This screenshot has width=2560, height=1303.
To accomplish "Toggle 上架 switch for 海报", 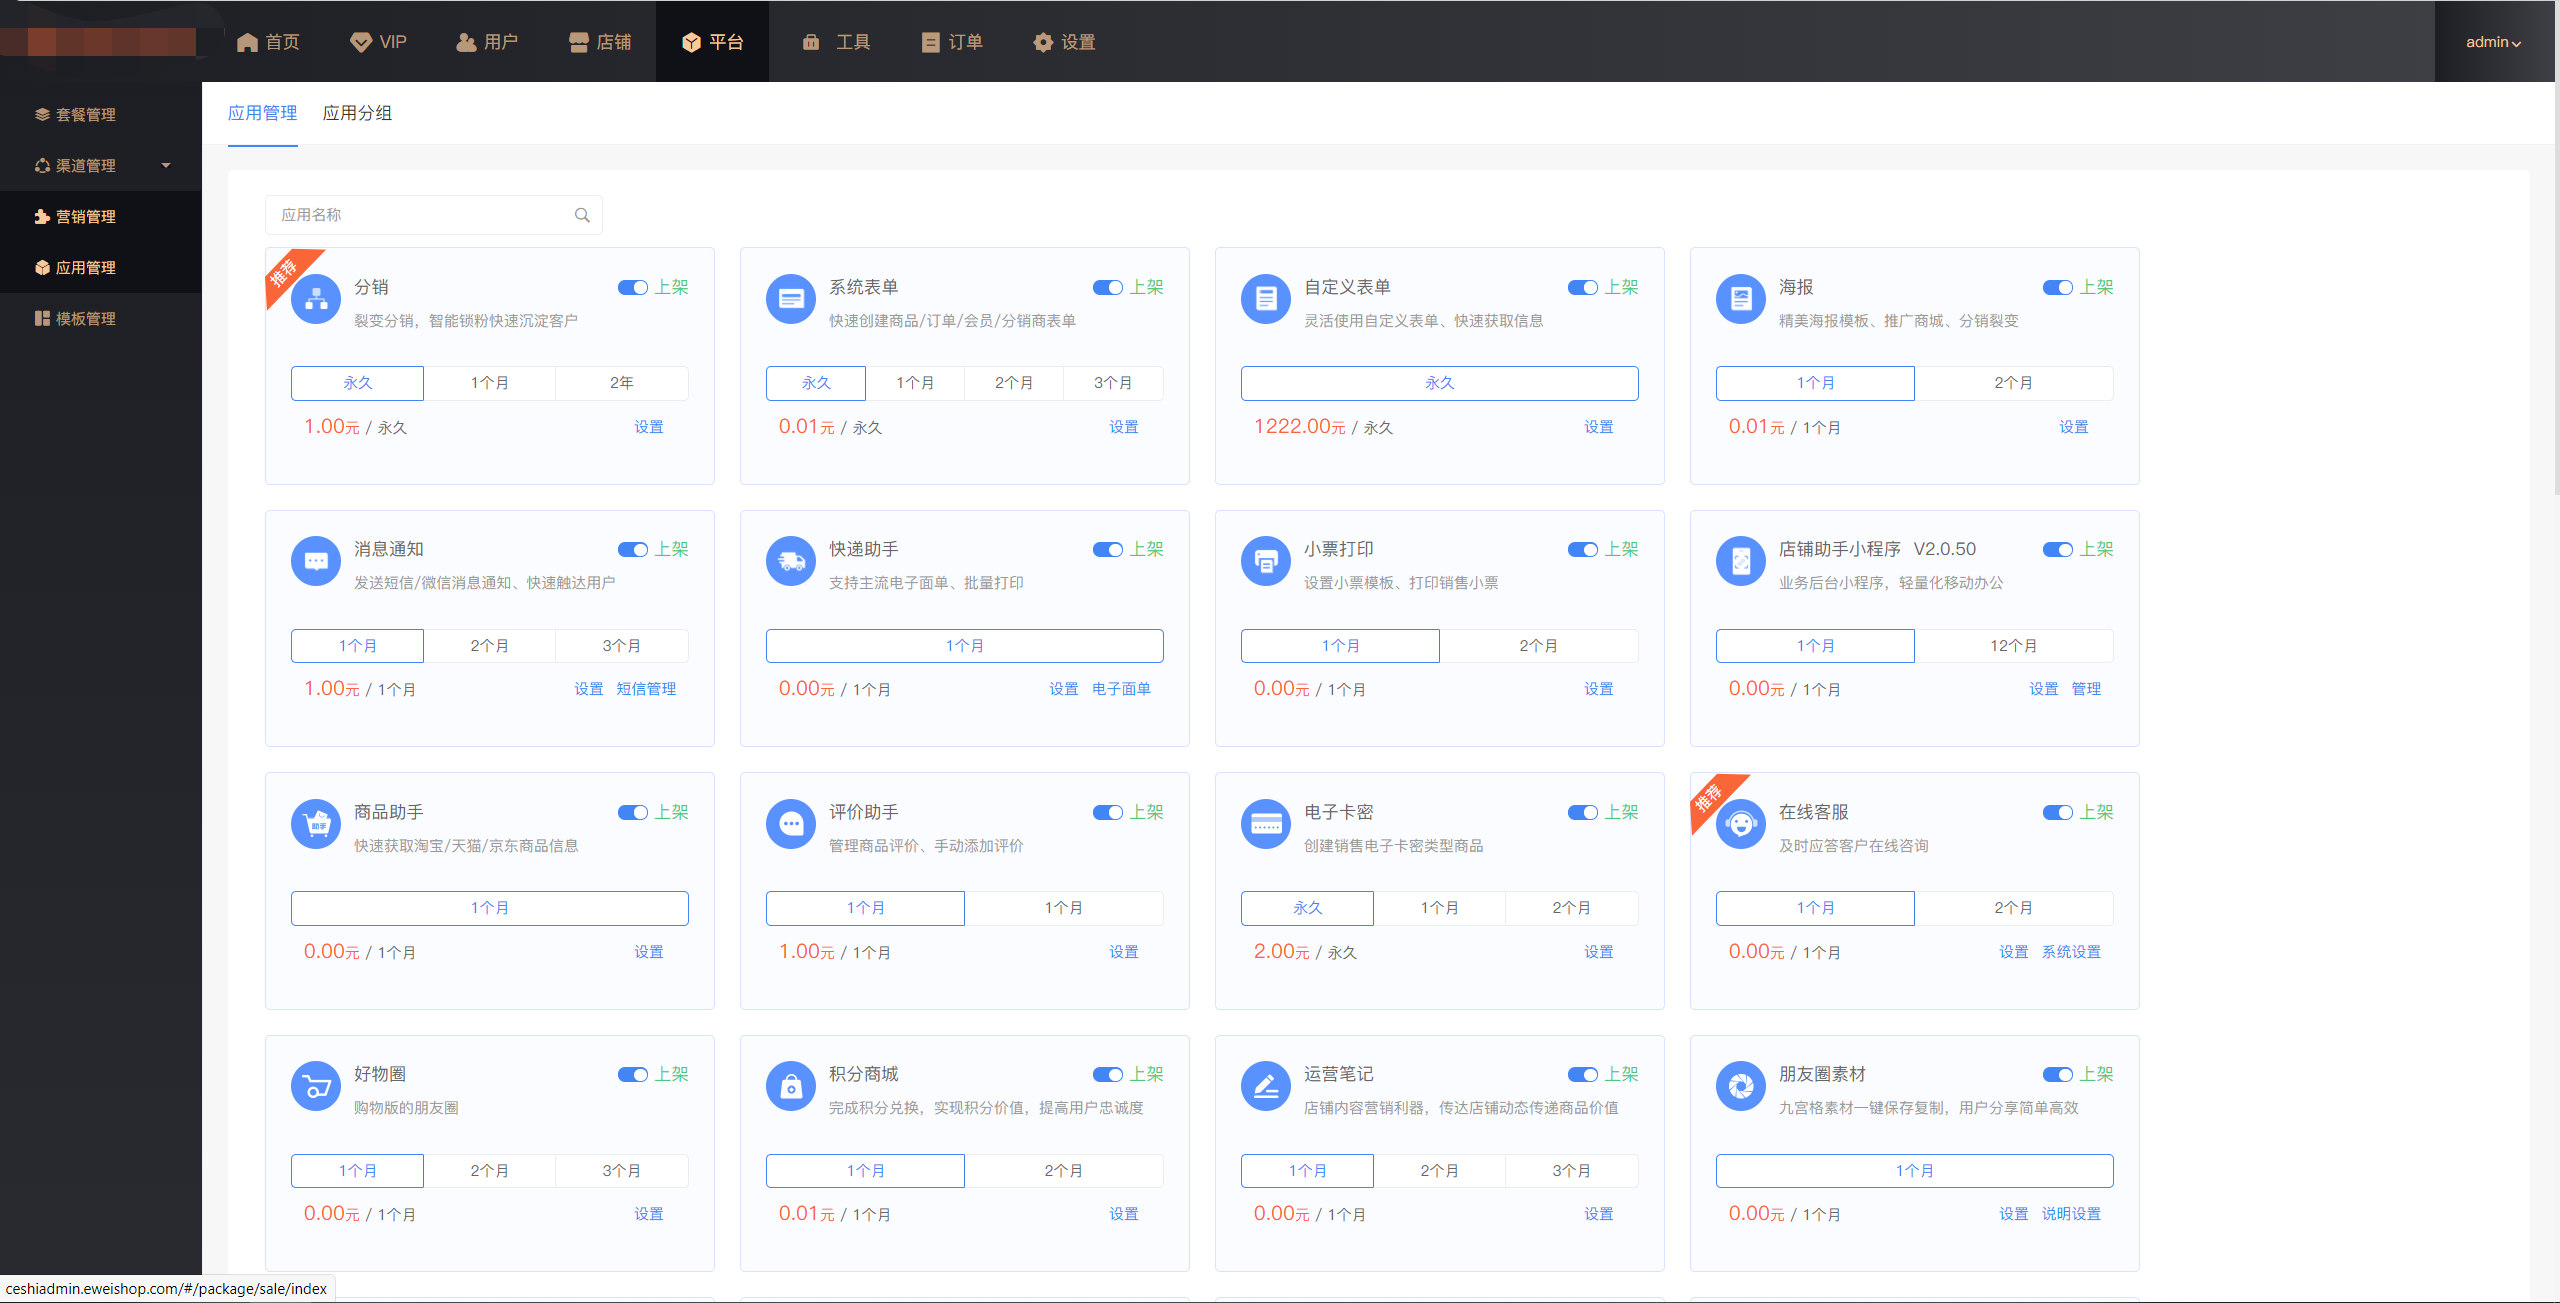I will click(2057, 288).
